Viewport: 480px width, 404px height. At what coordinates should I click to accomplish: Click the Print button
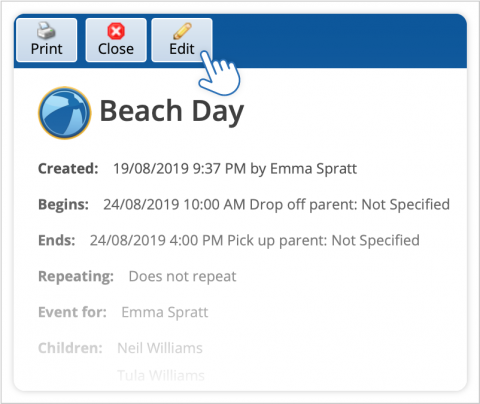(x=47, y=40)
